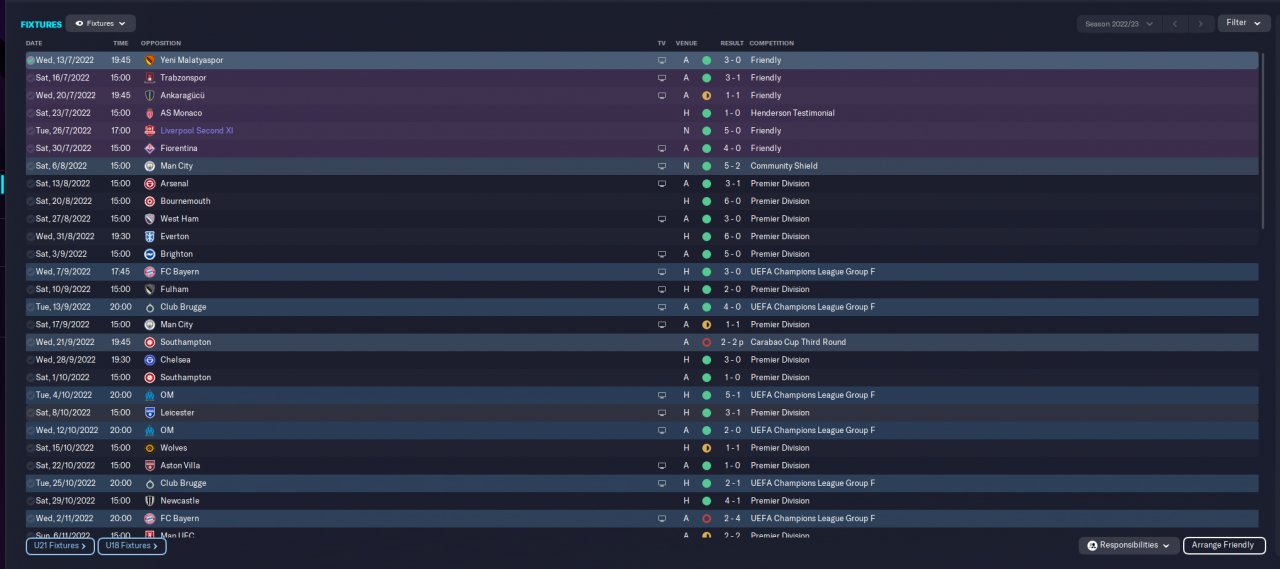Go to U21 Fixtures
The width and height of the screenshot is (1280, 569).
pos(60,546)
